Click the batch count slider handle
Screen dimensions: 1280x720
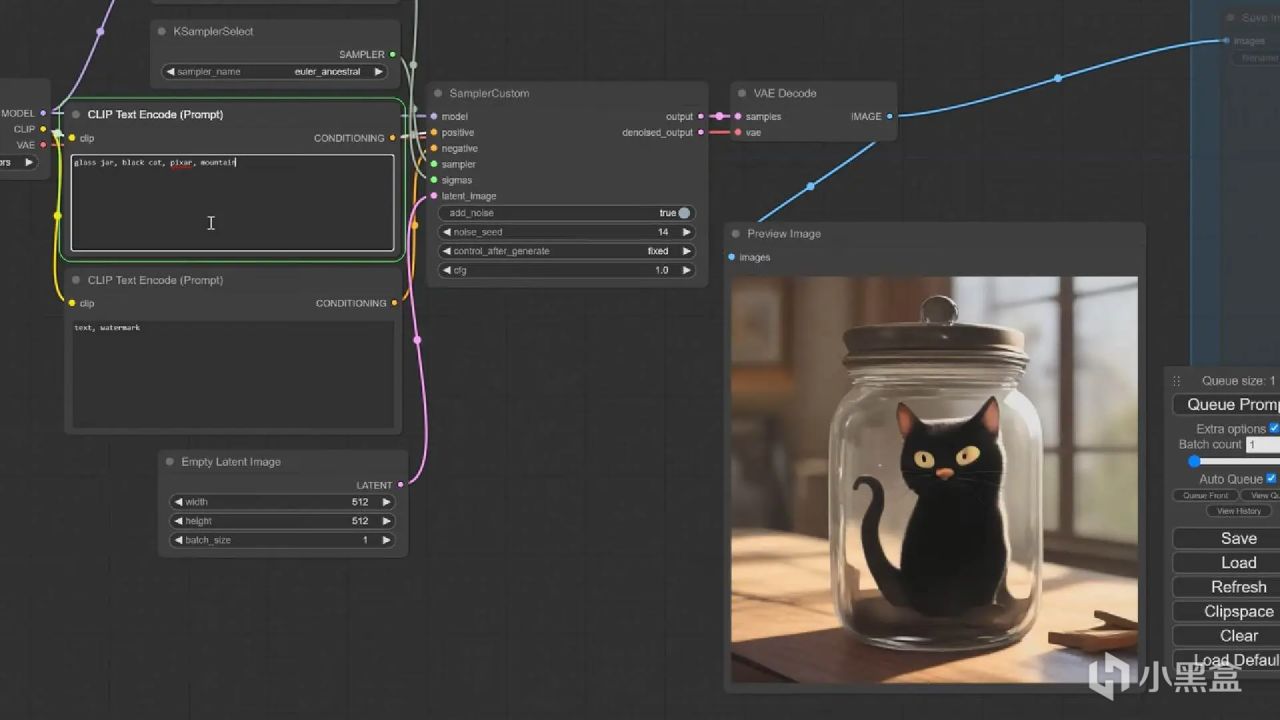(x=1194, y=461)
